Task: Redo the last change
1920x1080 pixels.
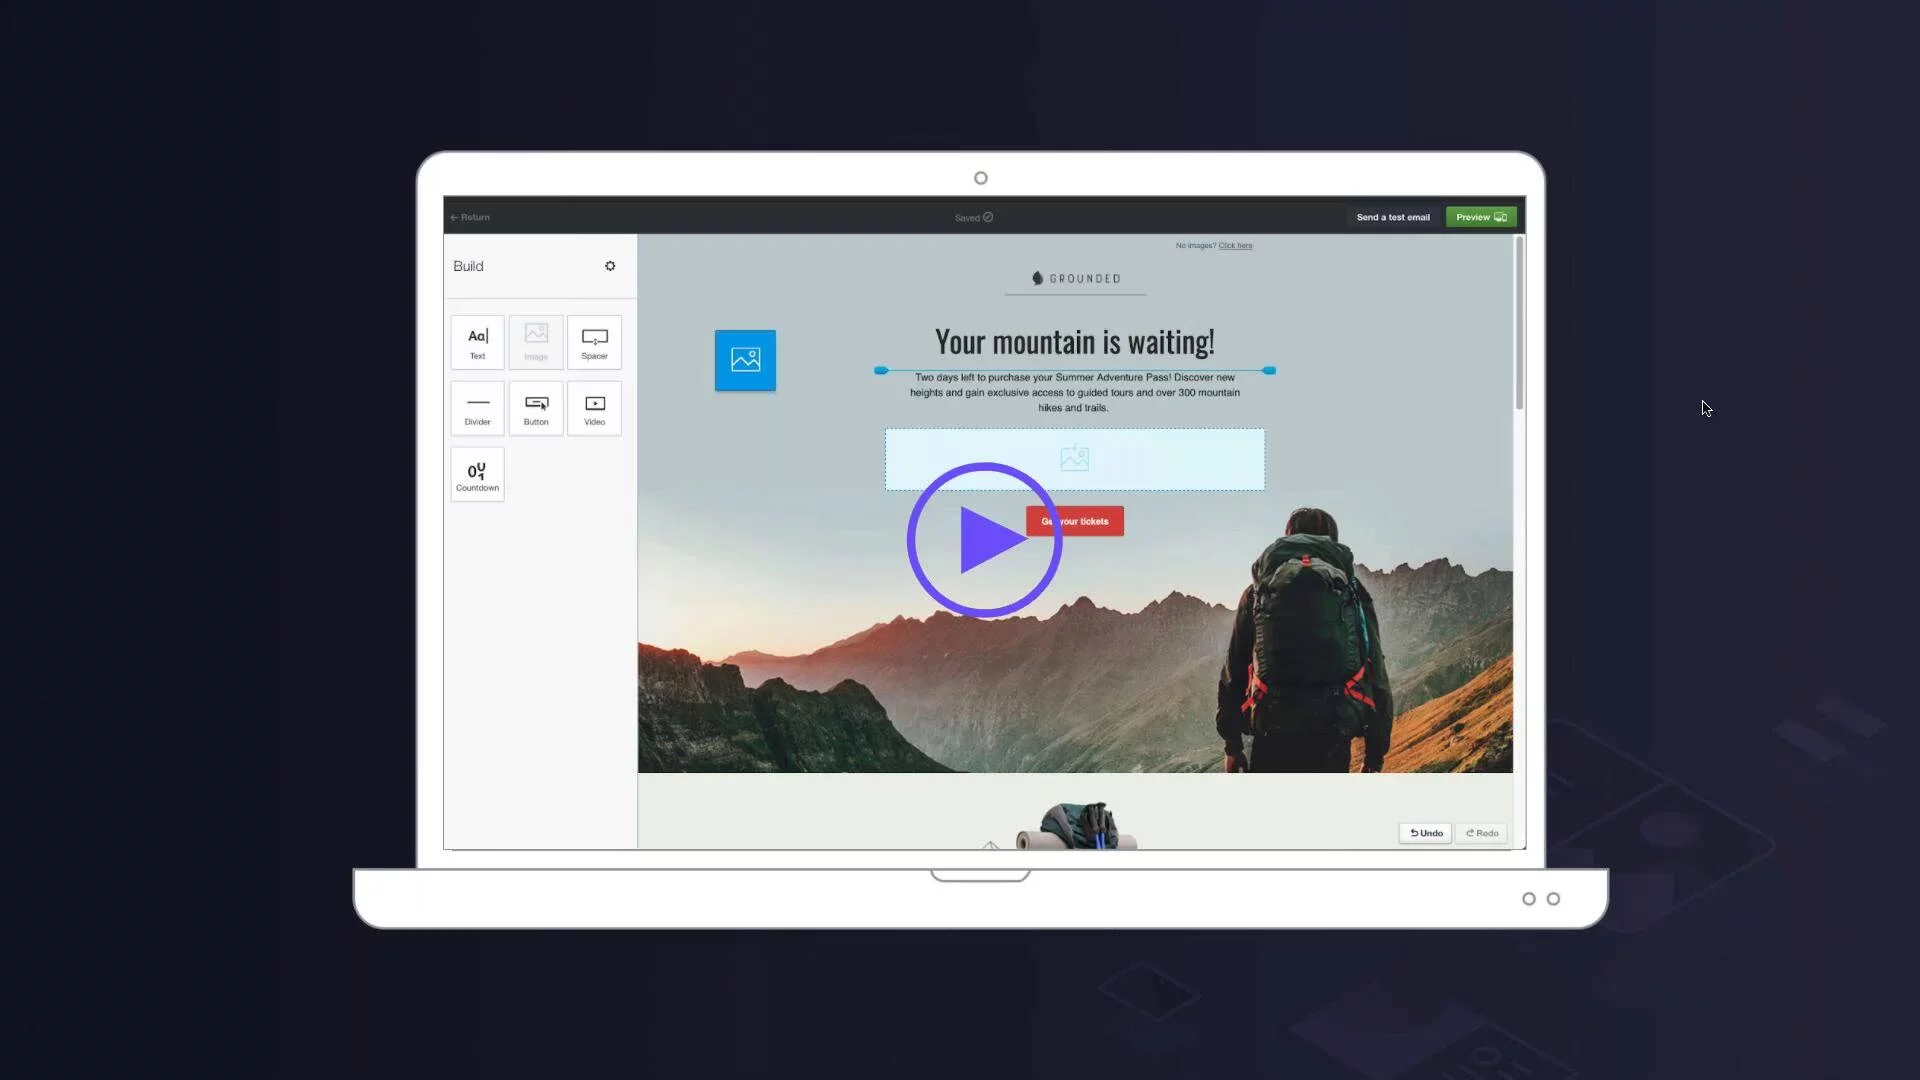Action: tap(1481, 832)
